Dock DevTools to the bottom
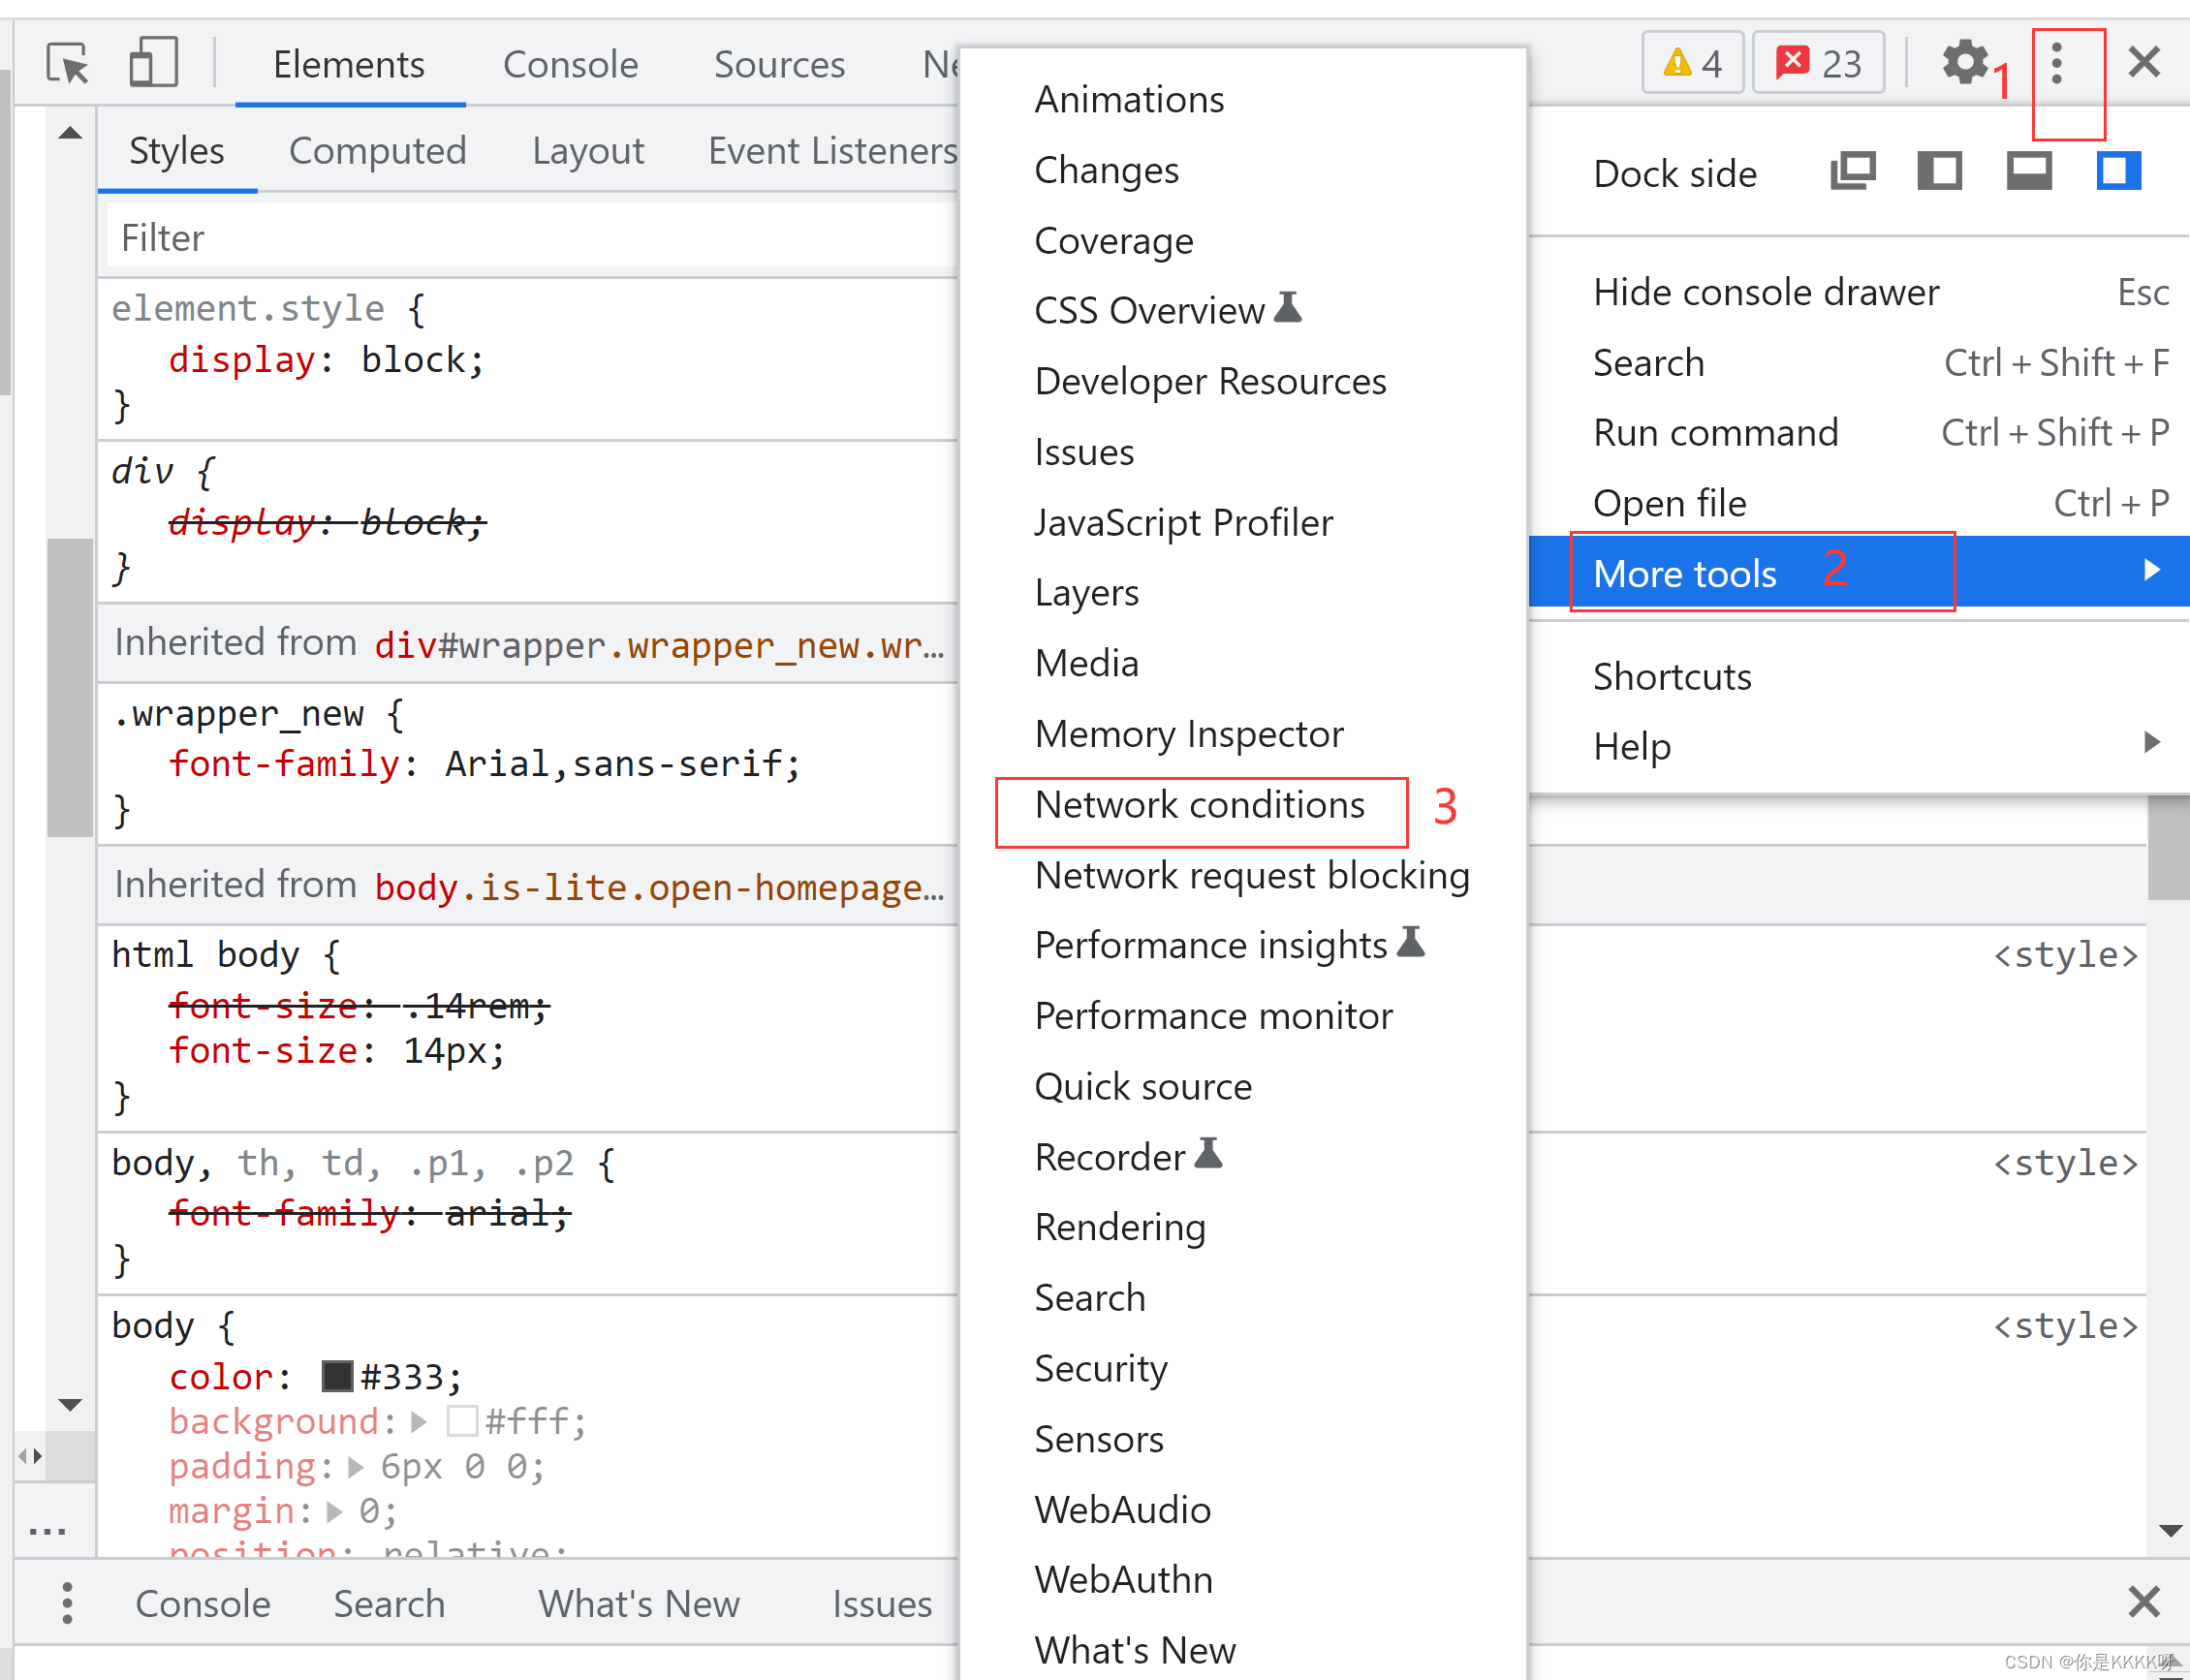 (2029, 172)
